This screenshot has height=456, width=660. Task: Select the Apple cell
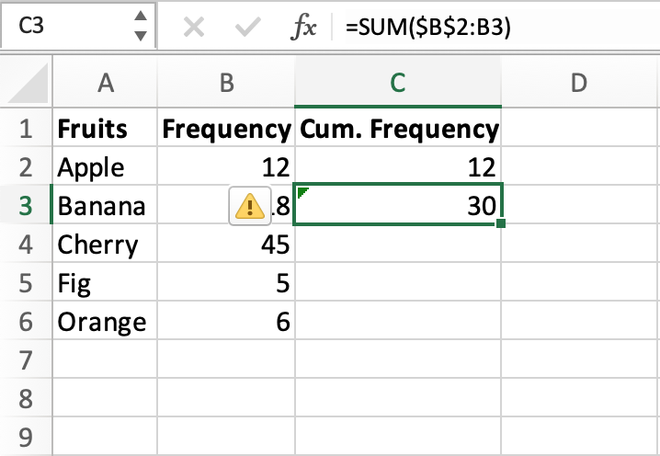(x=103, y=168)
